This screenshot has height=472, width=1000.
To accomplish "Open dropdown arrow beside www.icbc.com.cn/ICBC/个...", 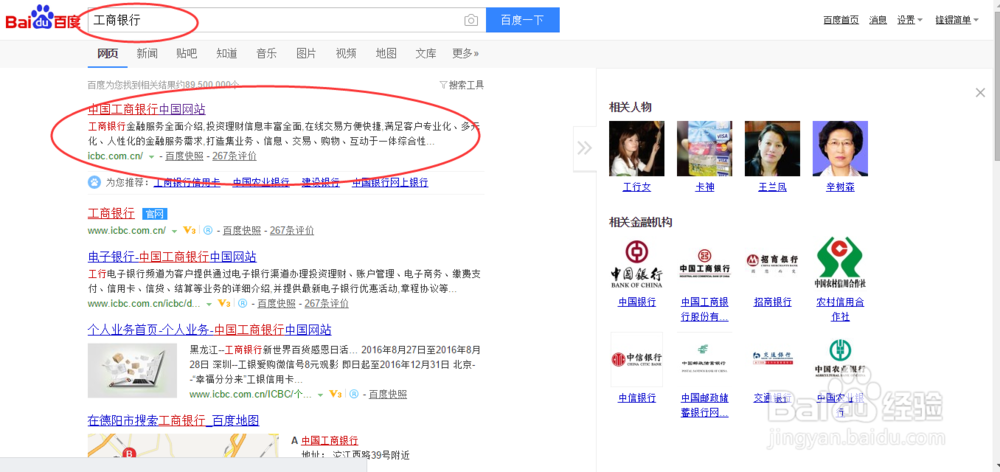I will pos(321,395).
